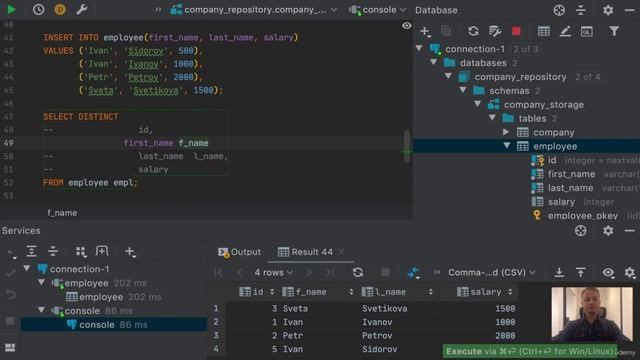Image resolution: width=640 pixels, height=360 pixels.
Task: Run the query with the green Execute button
Action: point(11,9)
